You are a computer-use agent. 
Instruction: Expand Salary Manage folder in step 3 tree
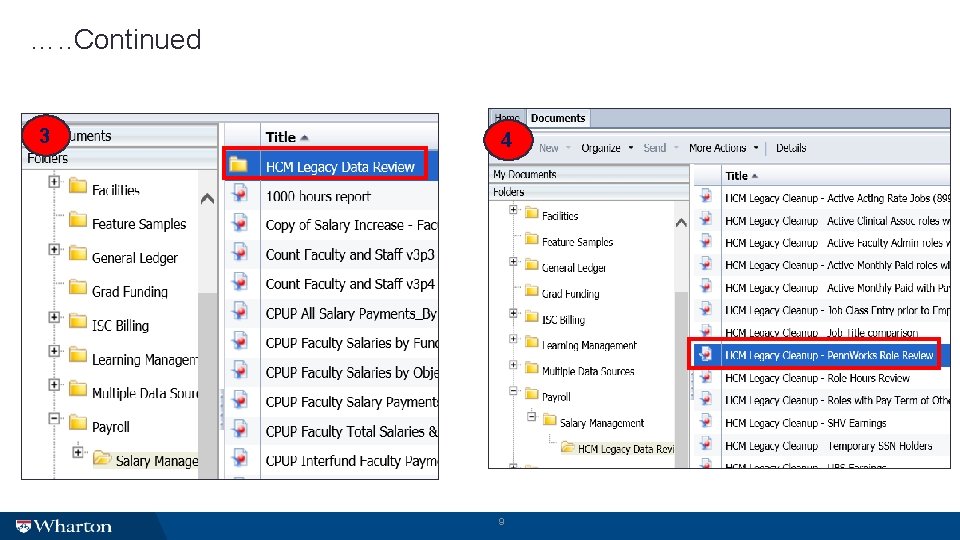tap(78, 453)
